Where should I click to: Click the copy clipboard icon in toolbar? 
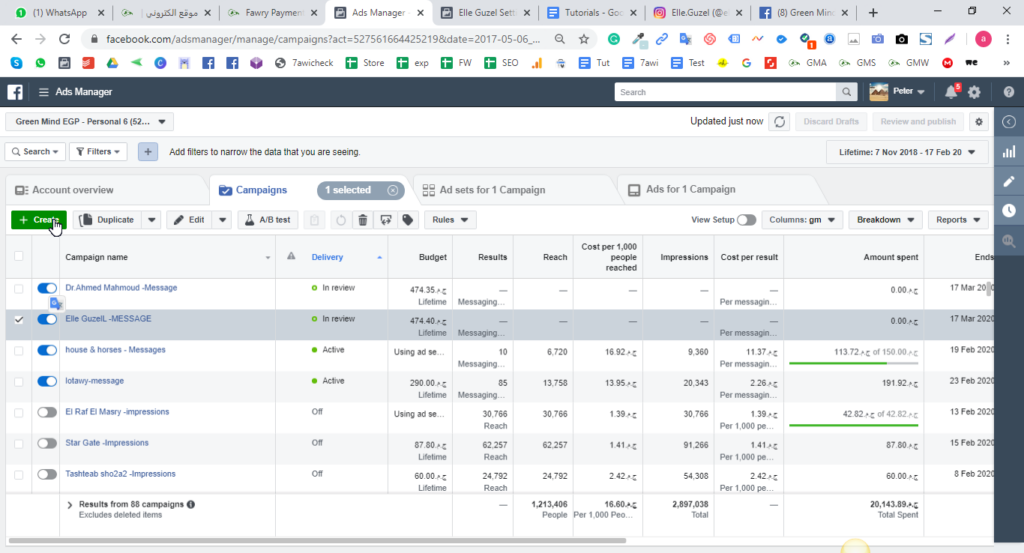(x=314, y=220)
